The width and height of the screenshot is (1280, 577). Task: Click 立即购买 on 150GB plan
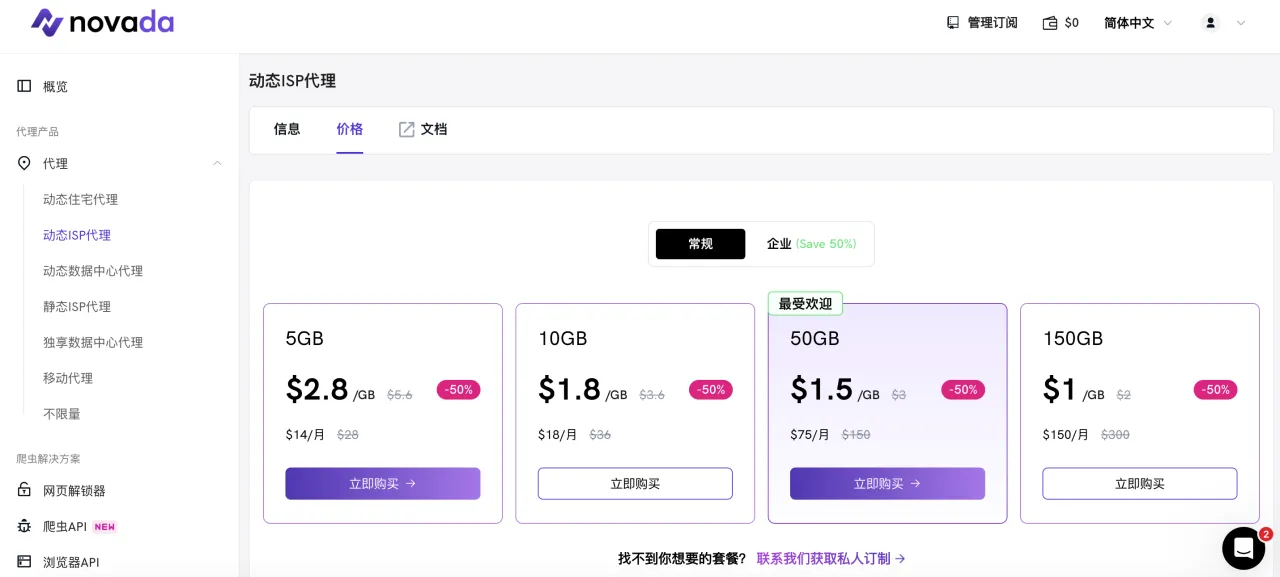(x=1139, y=483)
